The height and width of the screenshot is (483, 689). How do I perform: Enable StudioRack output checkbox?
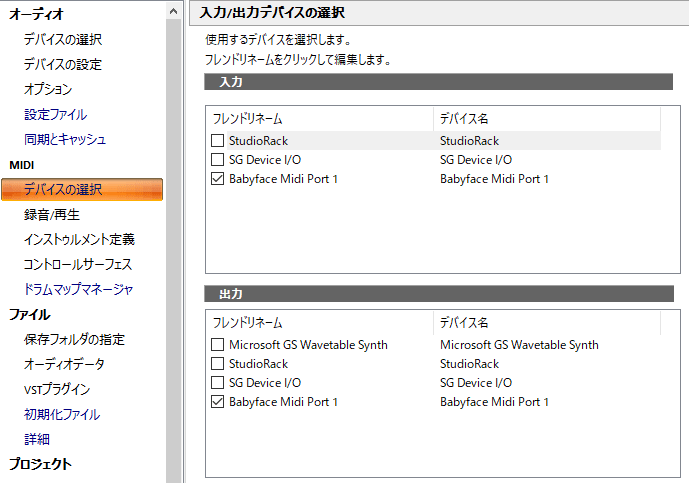218,364
